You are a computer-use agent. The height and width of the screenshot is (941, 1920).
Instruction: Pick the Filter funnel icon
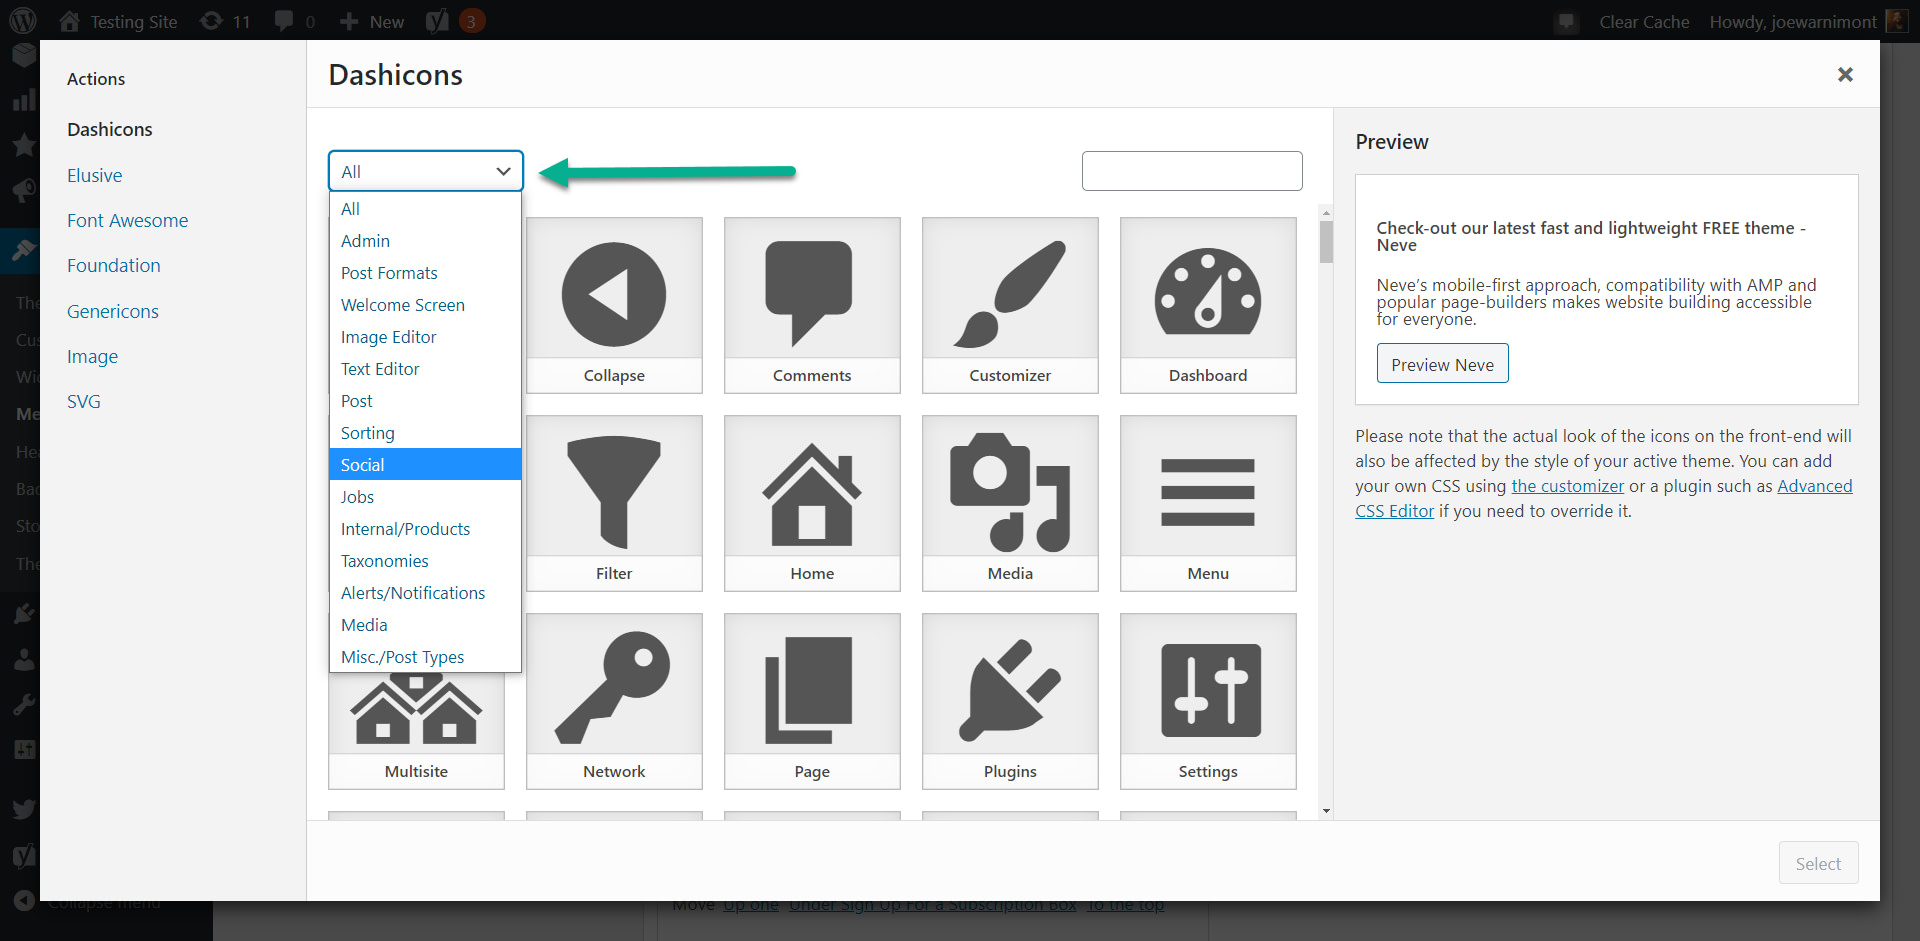click(614, 490)
